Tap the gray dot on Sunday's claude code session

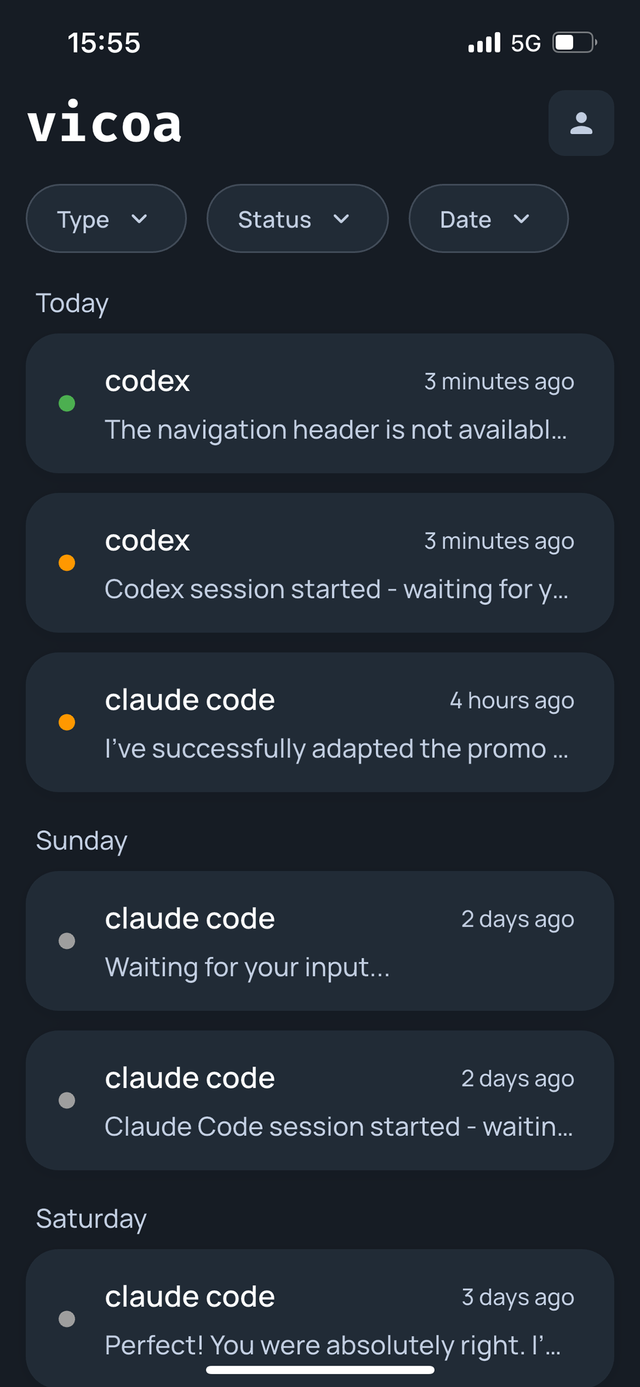[x=66, y=940]
